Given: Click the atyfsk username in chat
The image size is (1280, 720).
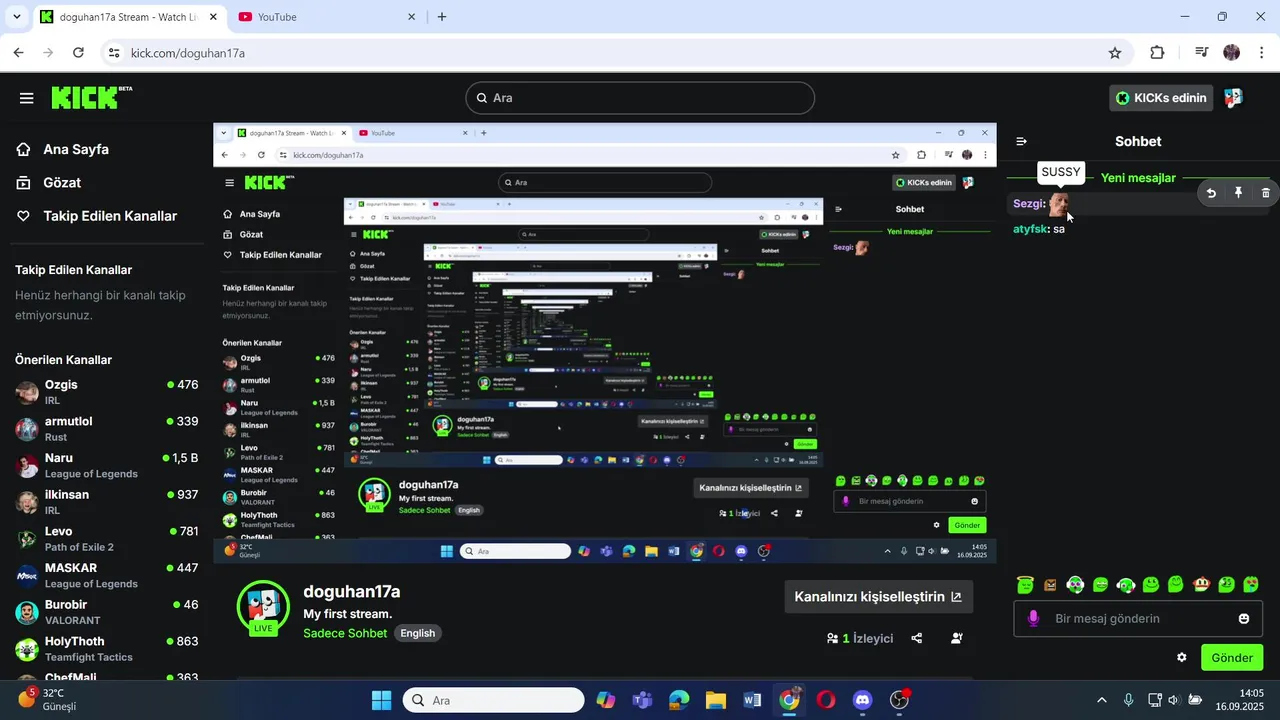Looking at the screenshot, I should pos(1030,229).
